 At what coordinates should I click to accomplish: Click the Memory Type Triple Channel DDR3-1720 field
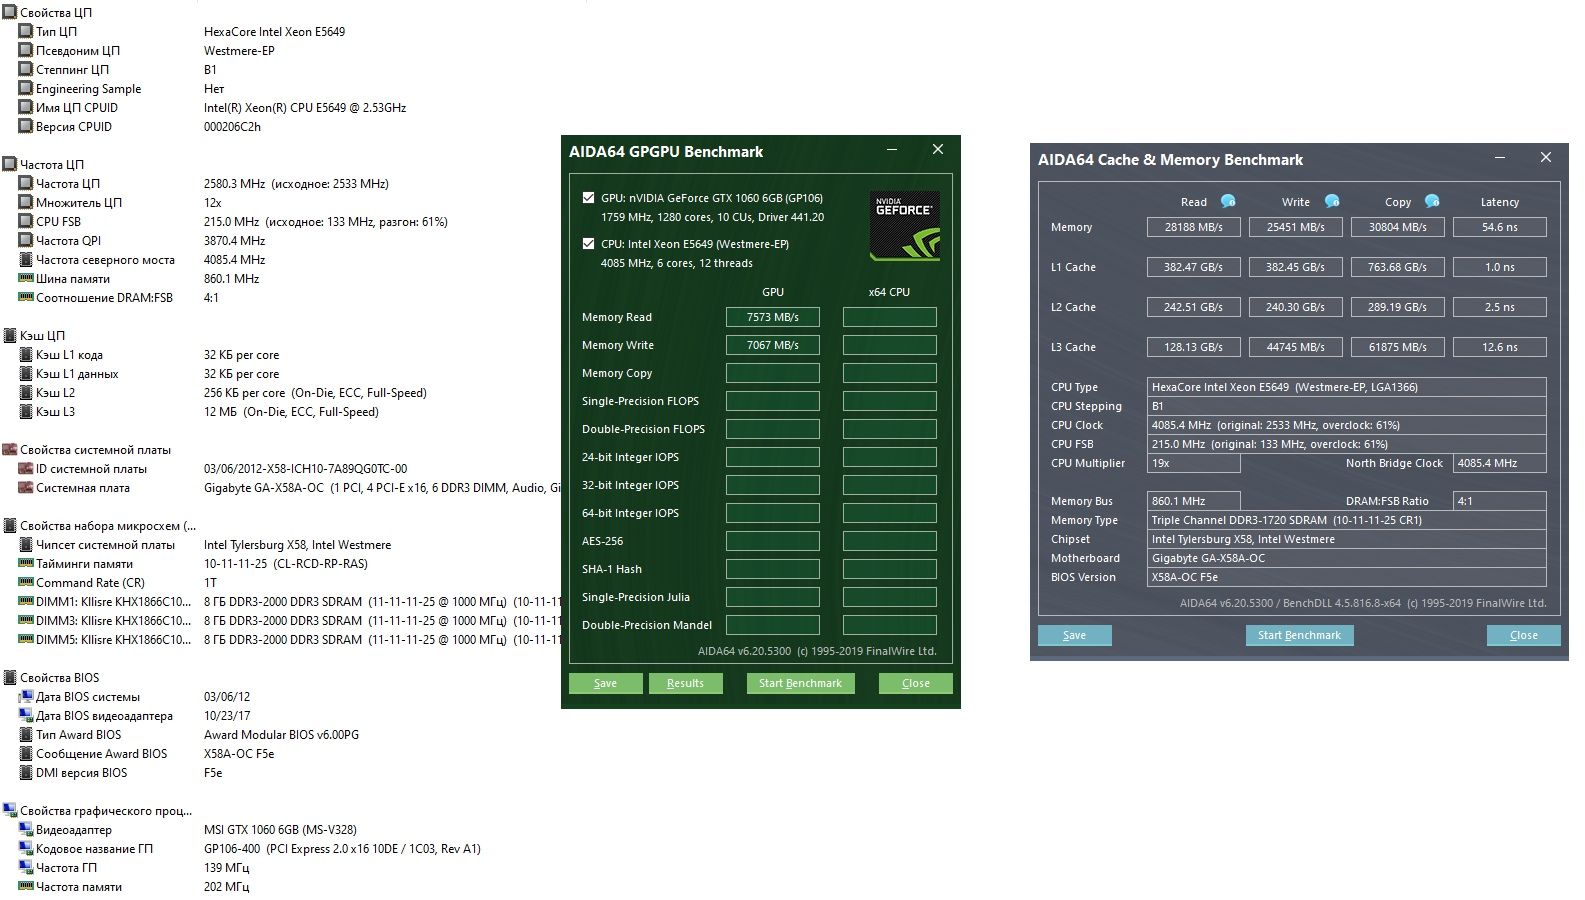pyautogui.click(x=1347, y=520)
